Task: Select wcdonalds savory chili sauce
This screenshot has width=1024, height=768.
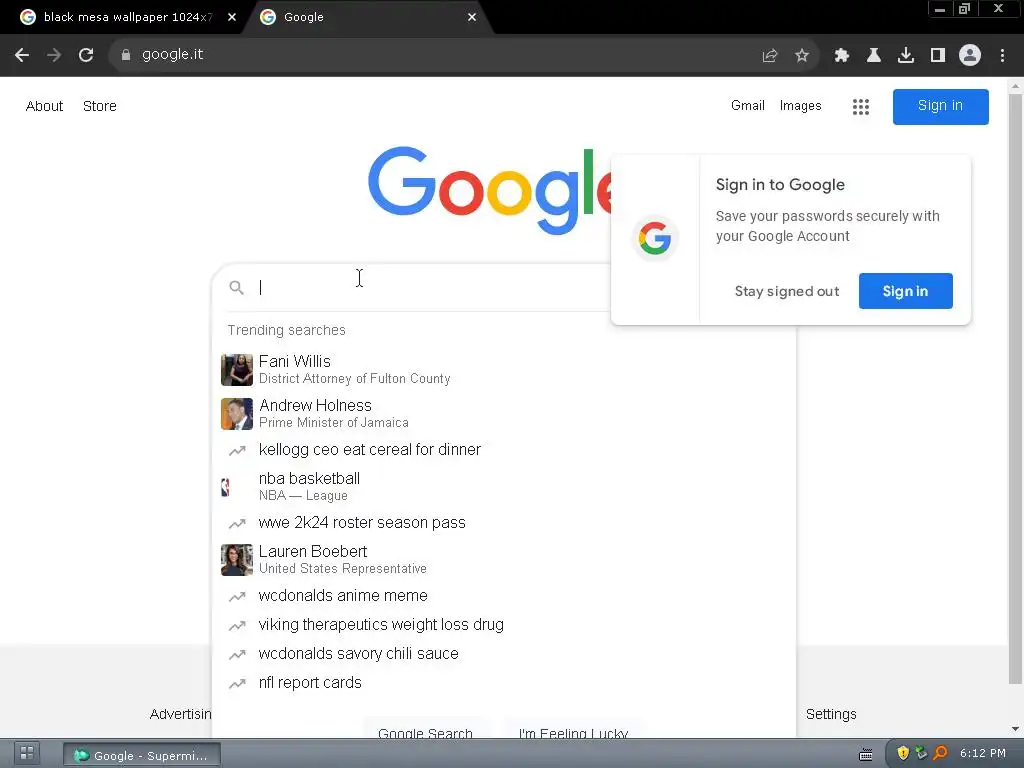Action: (504, 654)
